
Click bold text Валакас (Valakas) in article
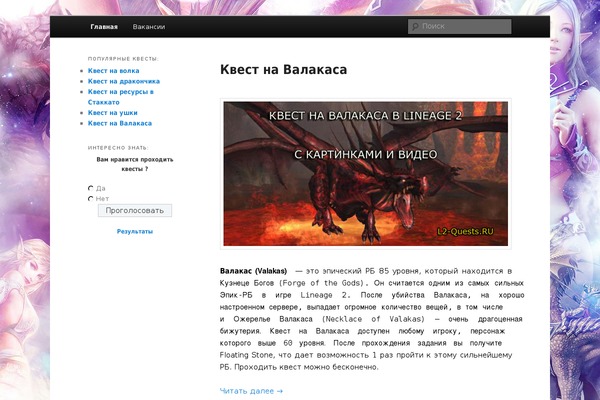253,271
